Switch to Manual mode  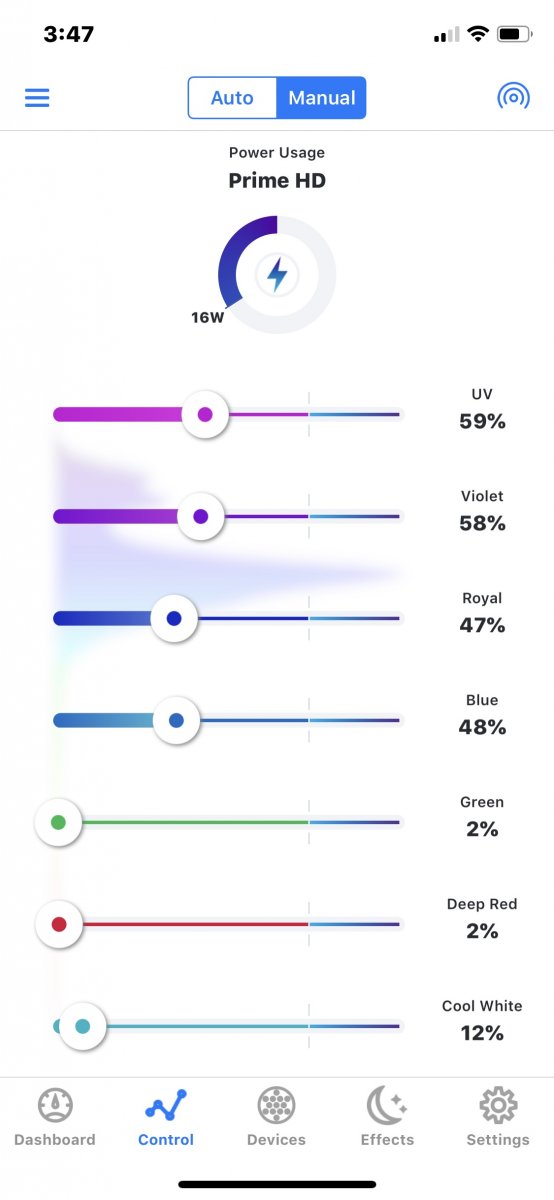point(322,98)
